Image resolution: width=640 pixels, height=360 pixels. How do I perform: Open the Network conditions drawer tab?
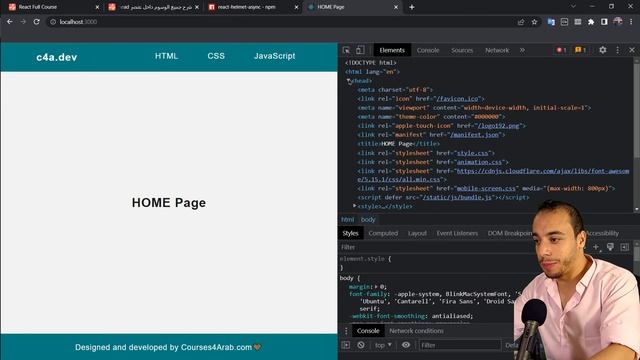[416, 331]
